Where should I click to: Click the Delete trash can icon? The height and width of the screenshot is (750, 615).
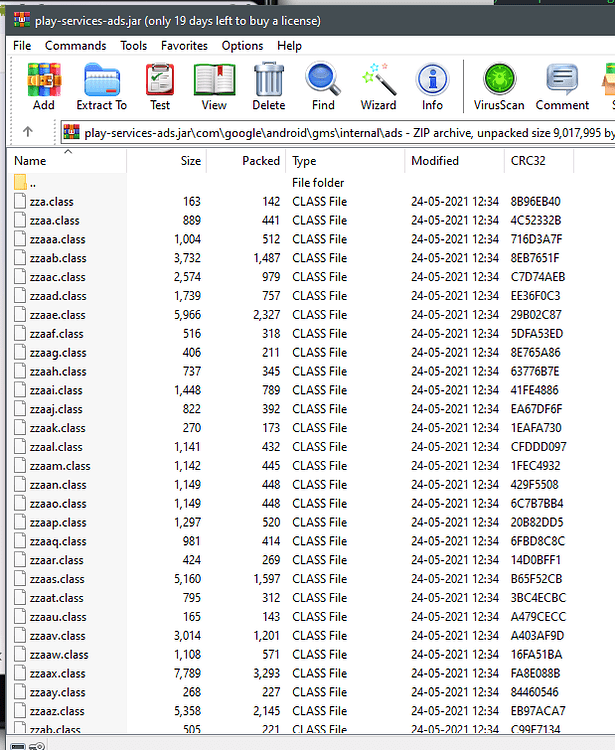click(x=269, y=79)
